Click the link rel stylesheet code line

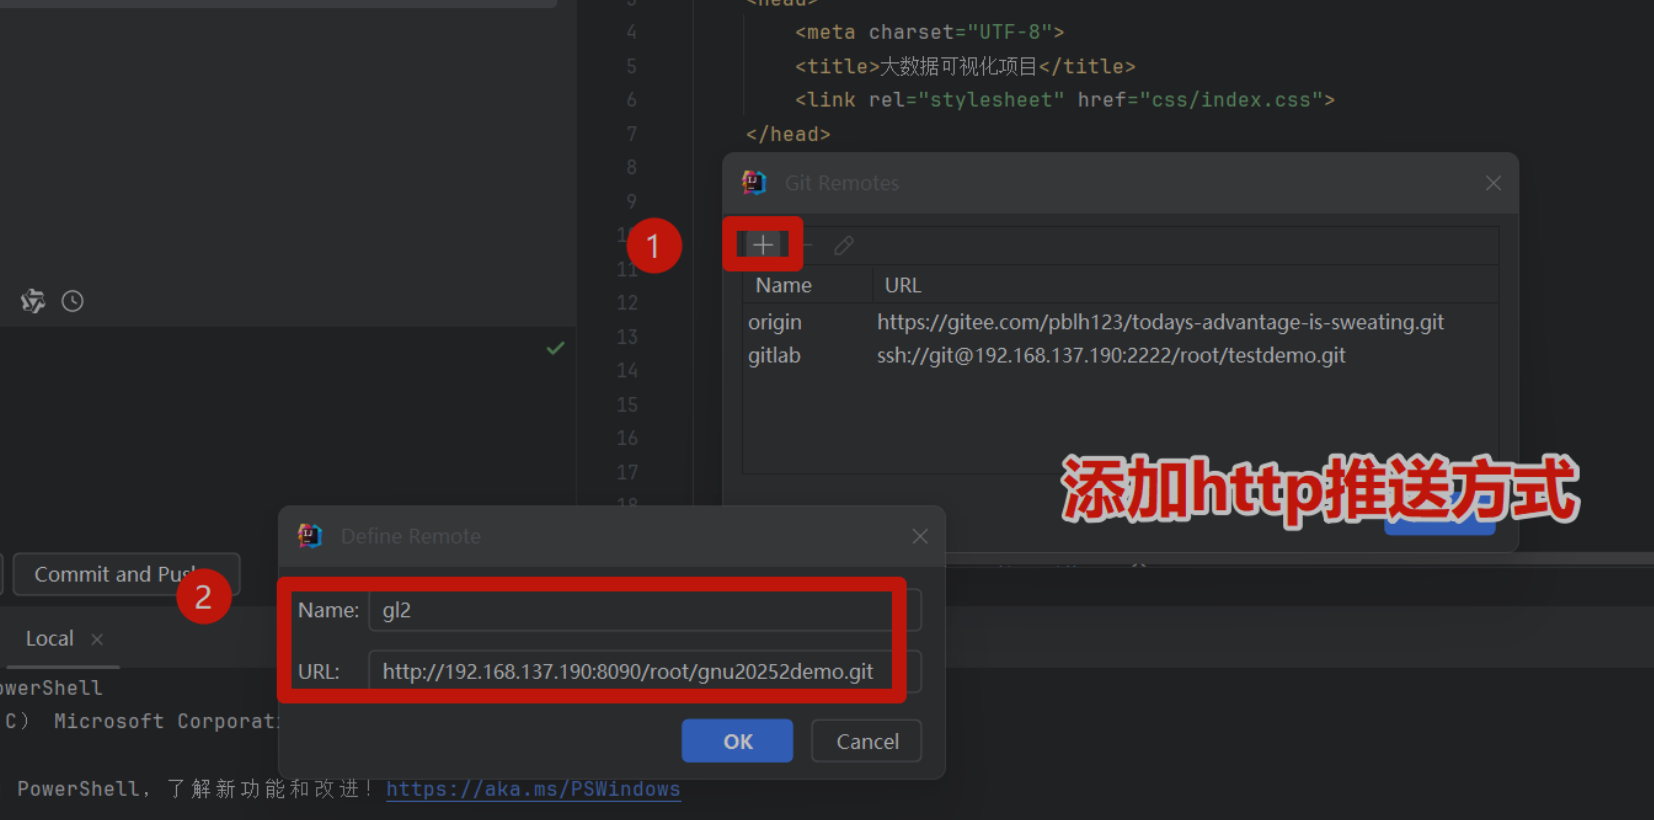click(x=1065, y=100)
